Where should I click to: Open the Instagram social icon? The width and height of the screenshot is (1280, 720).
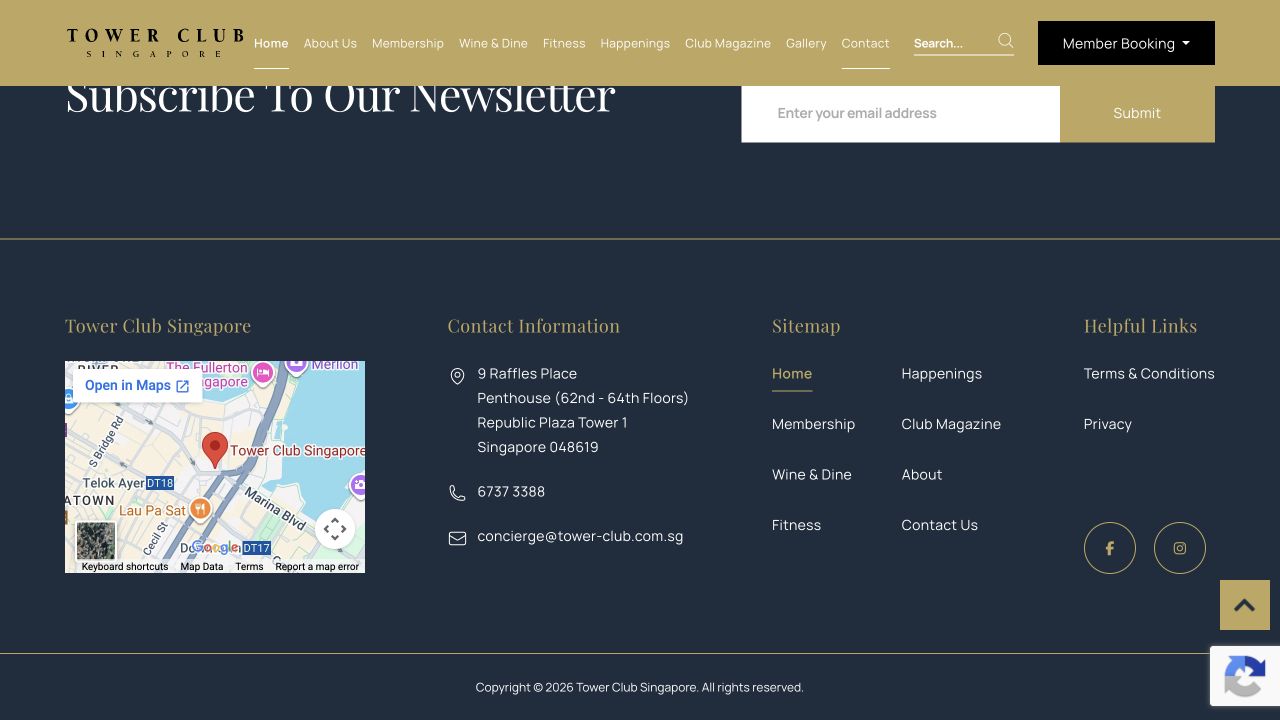pyautogui.click(x=1180, y=548)
